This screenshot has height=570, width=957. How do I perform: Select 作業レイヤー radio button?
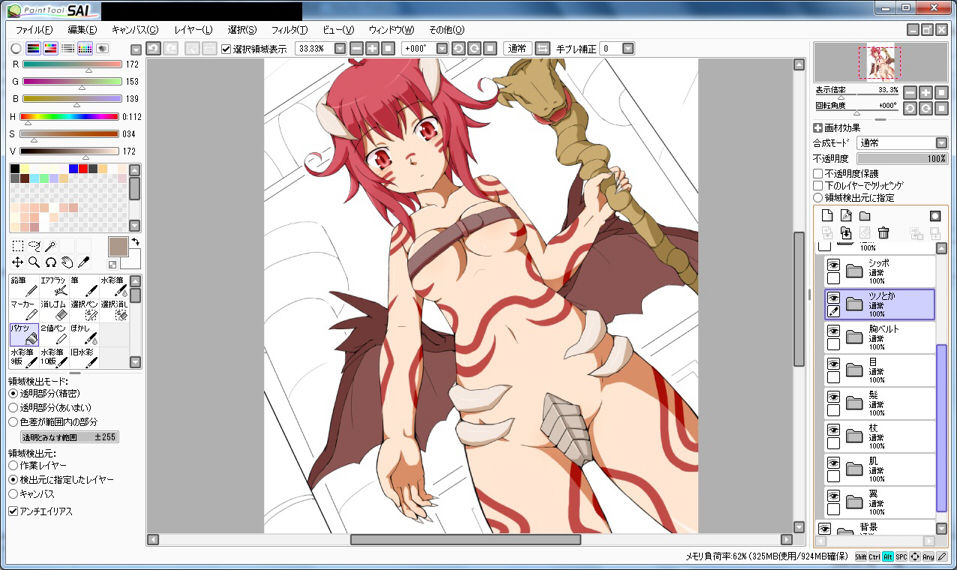(13, 466)
